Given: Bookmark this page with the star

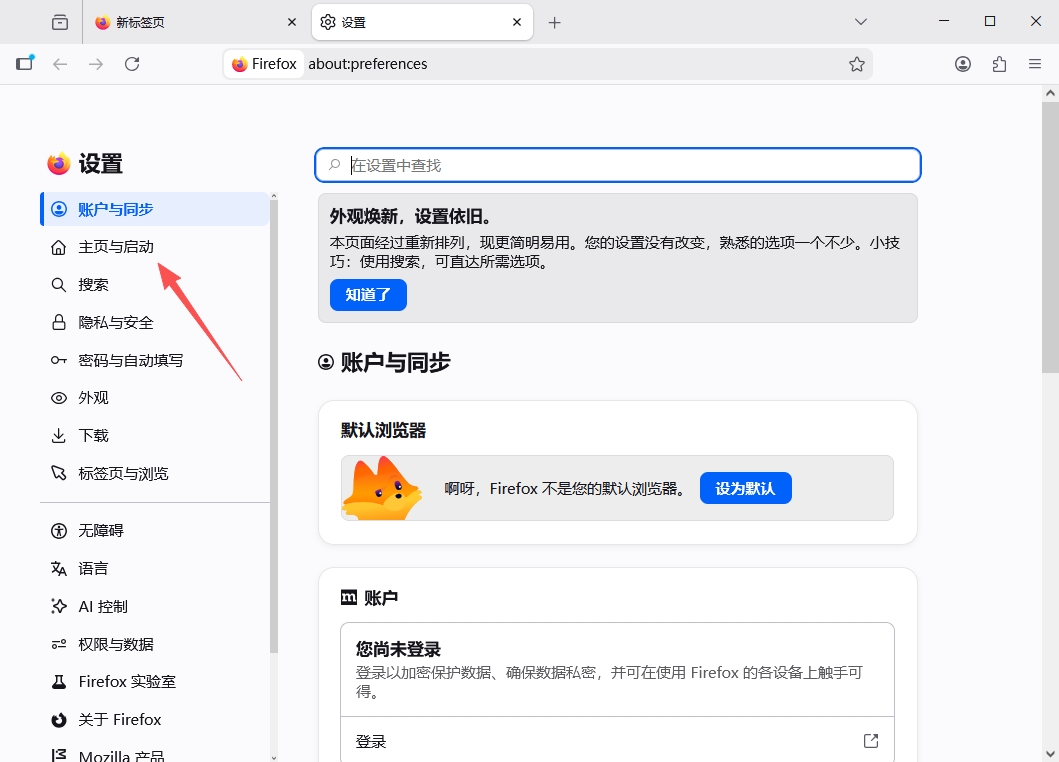Looking at the screenshot, I should (x=857, y=64).
